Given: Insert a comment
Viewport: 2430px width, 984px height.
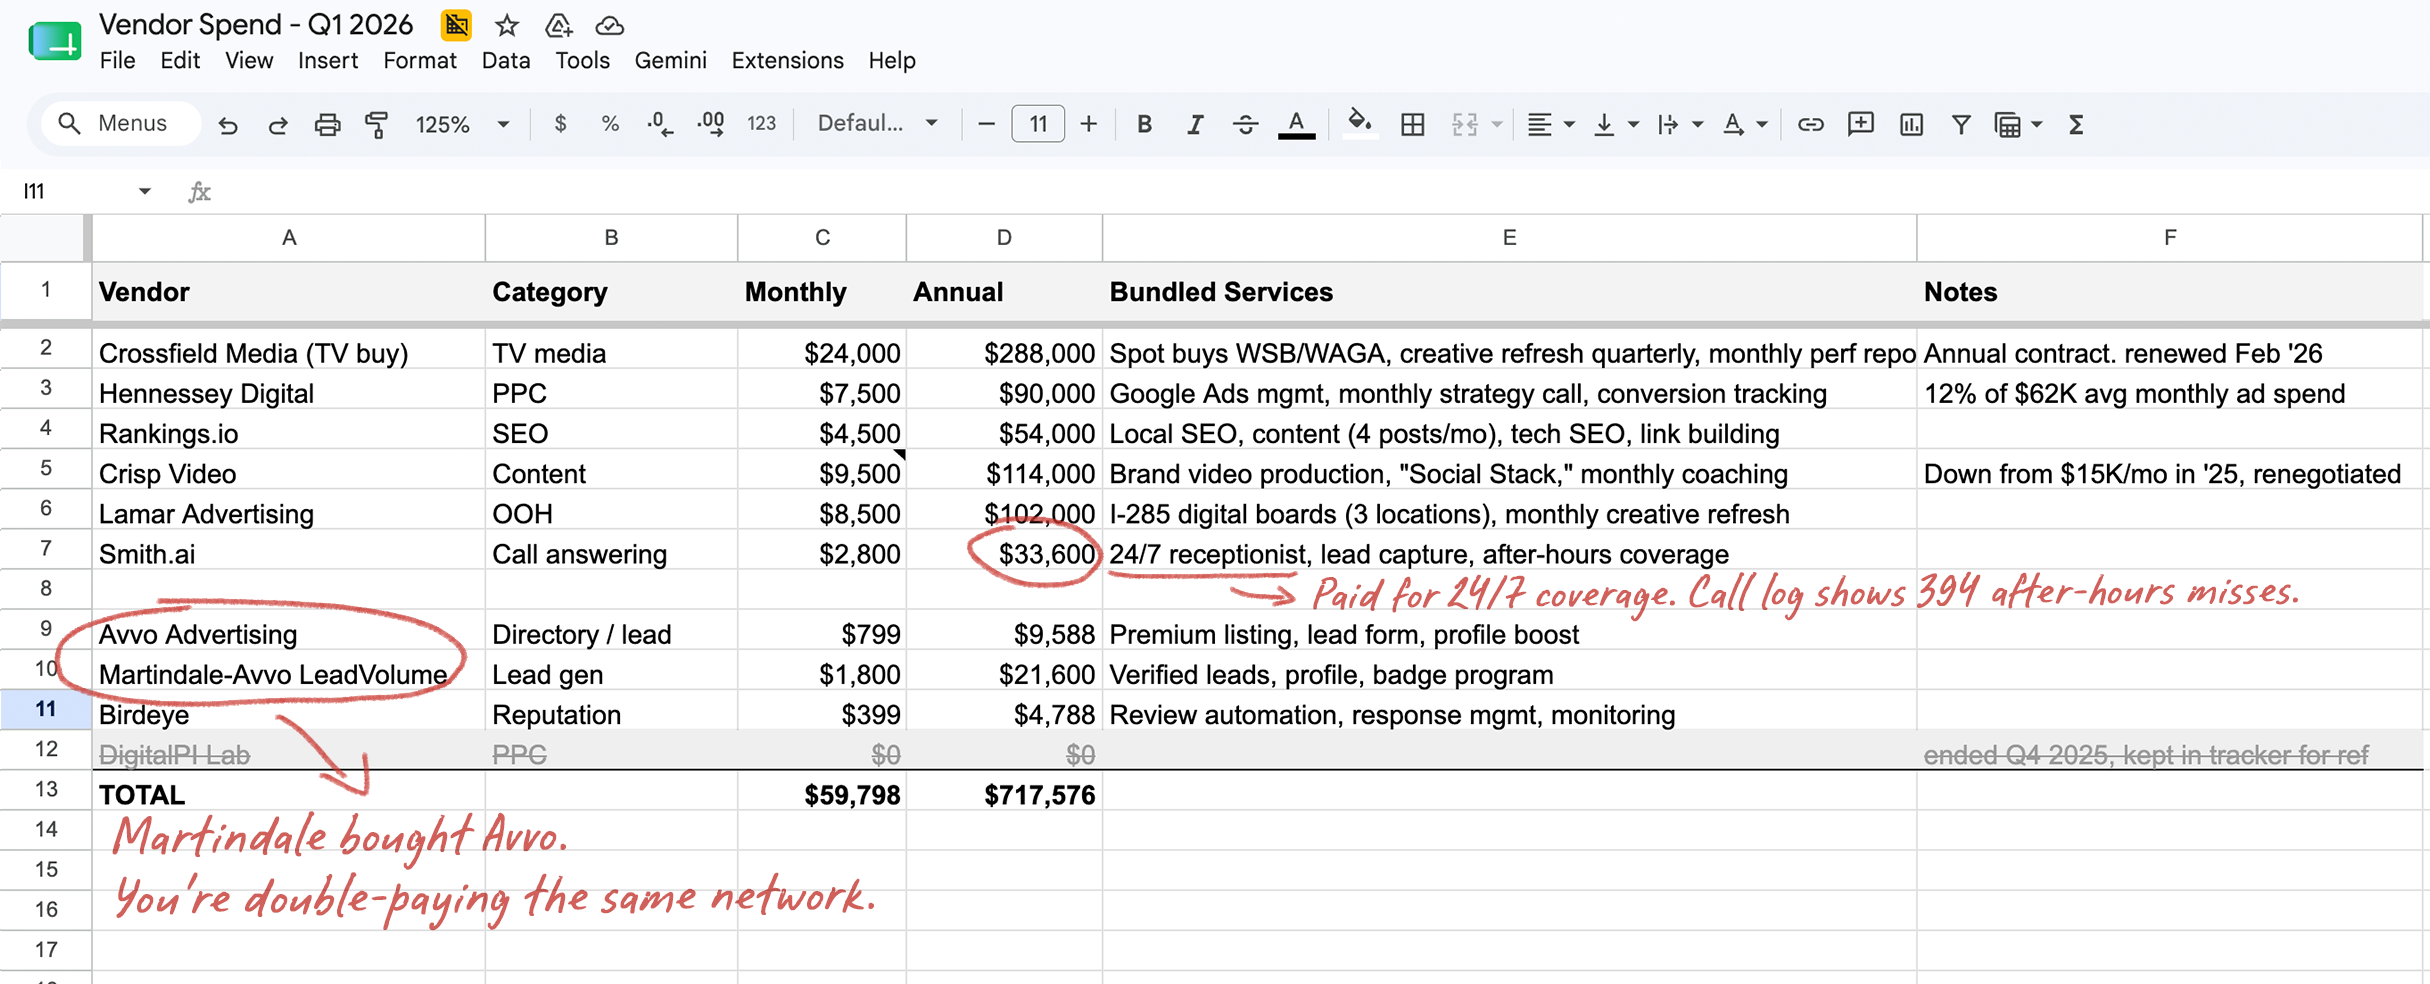Looking at the screenshot, I should (x=1861, y=124).
